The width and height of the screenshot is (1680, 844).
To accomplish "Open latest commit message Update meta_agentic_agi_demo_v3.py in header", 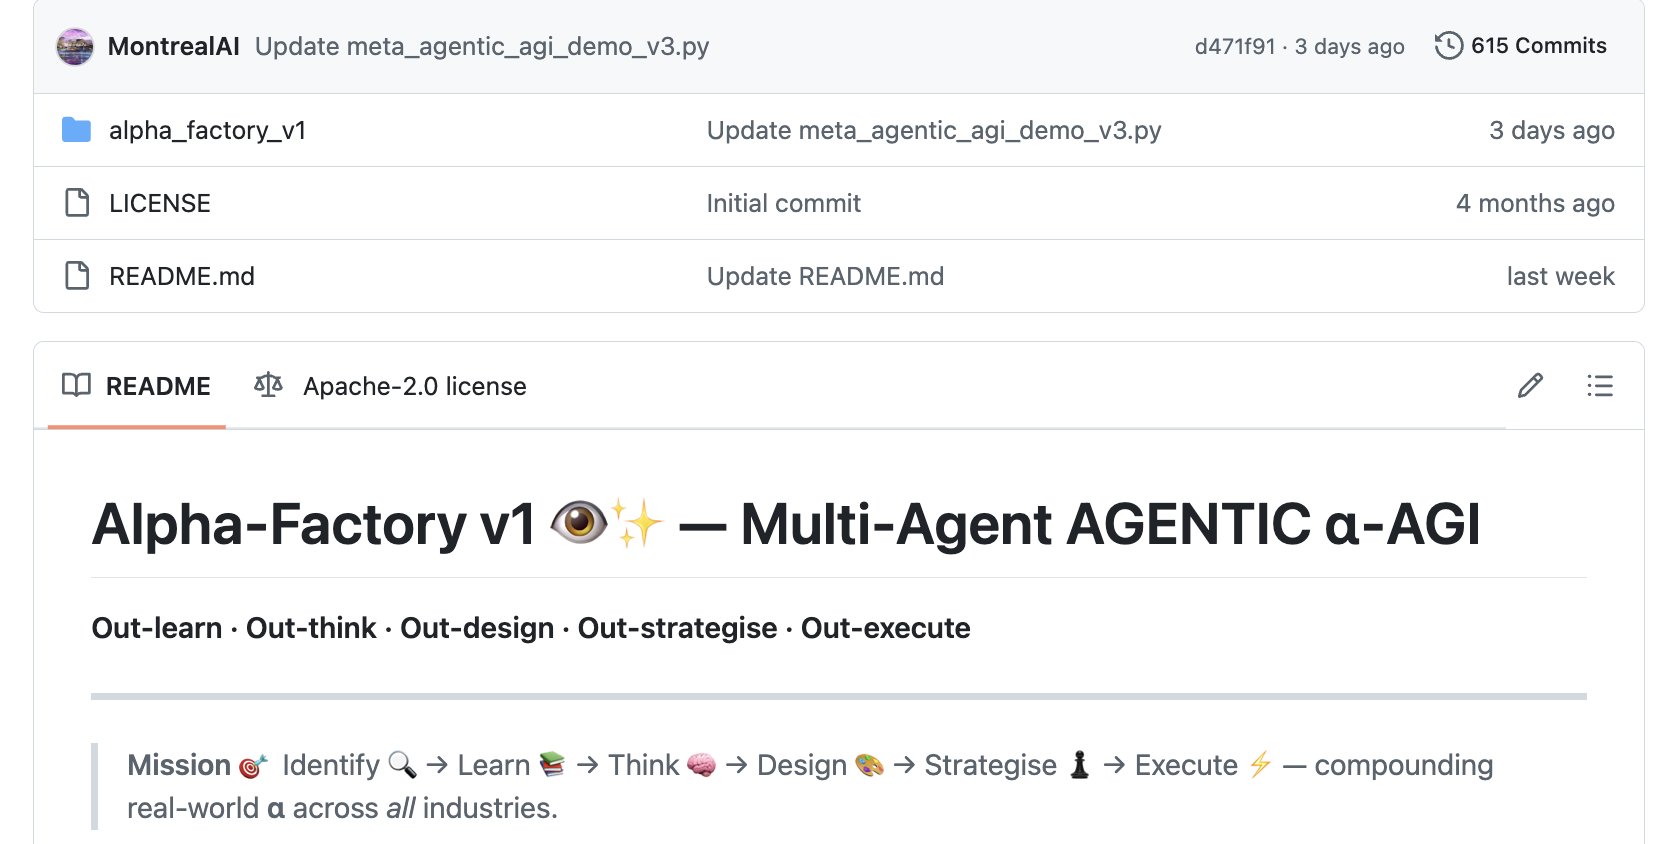I will coord(482,47).
